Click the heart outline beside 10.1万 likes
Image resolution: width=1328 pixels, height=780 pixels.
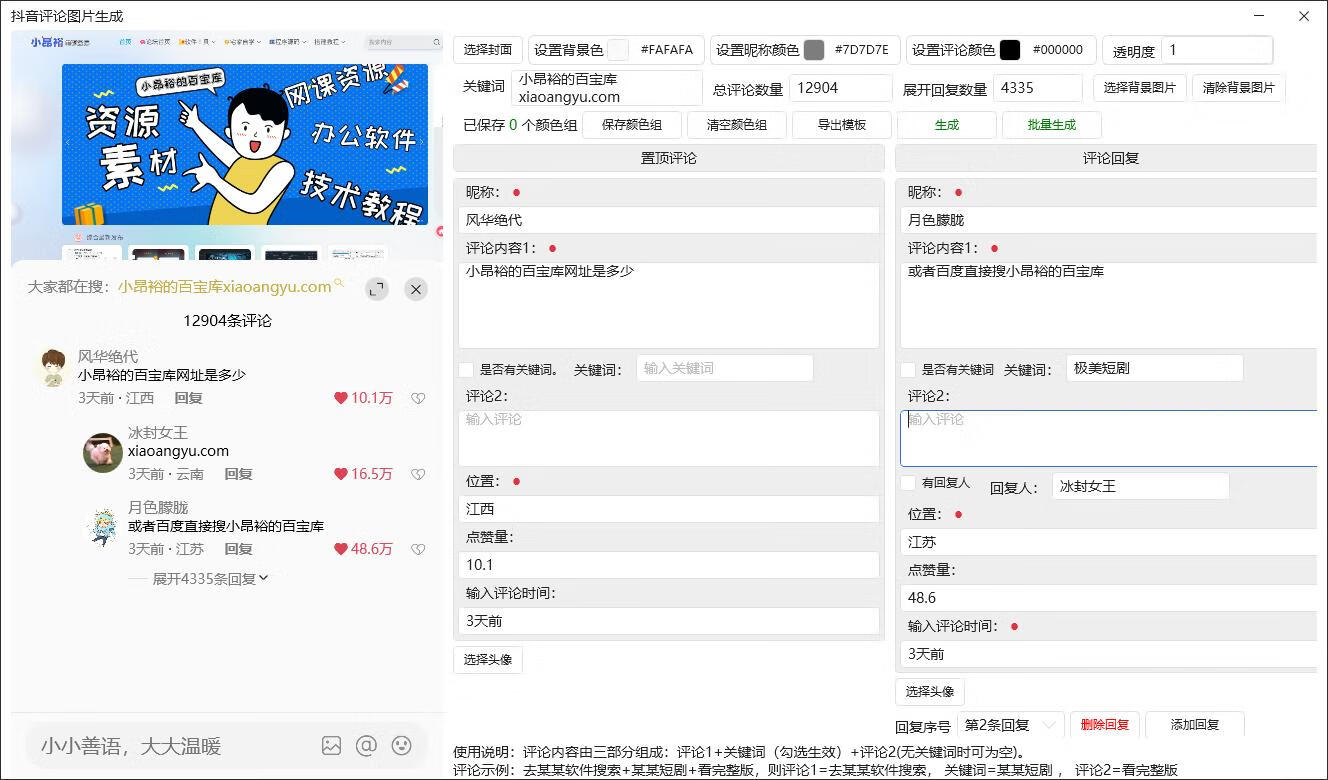418,398
